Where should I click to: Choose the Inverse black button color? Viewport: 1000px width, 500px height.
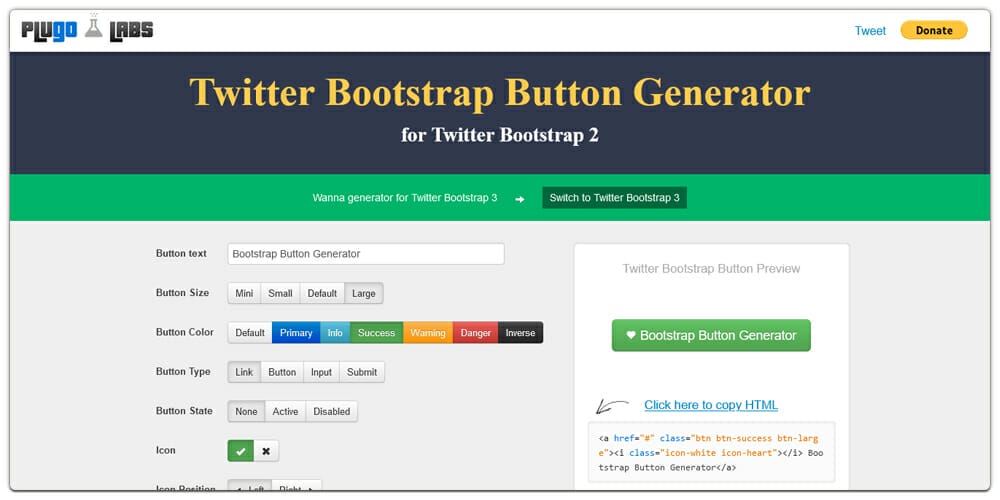pos(520,333)
